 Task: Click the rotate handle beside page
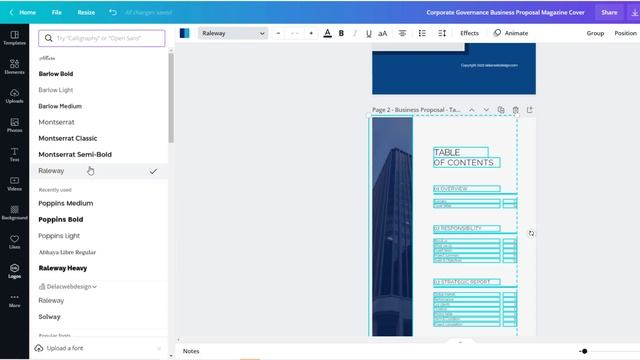click(531, 233)
